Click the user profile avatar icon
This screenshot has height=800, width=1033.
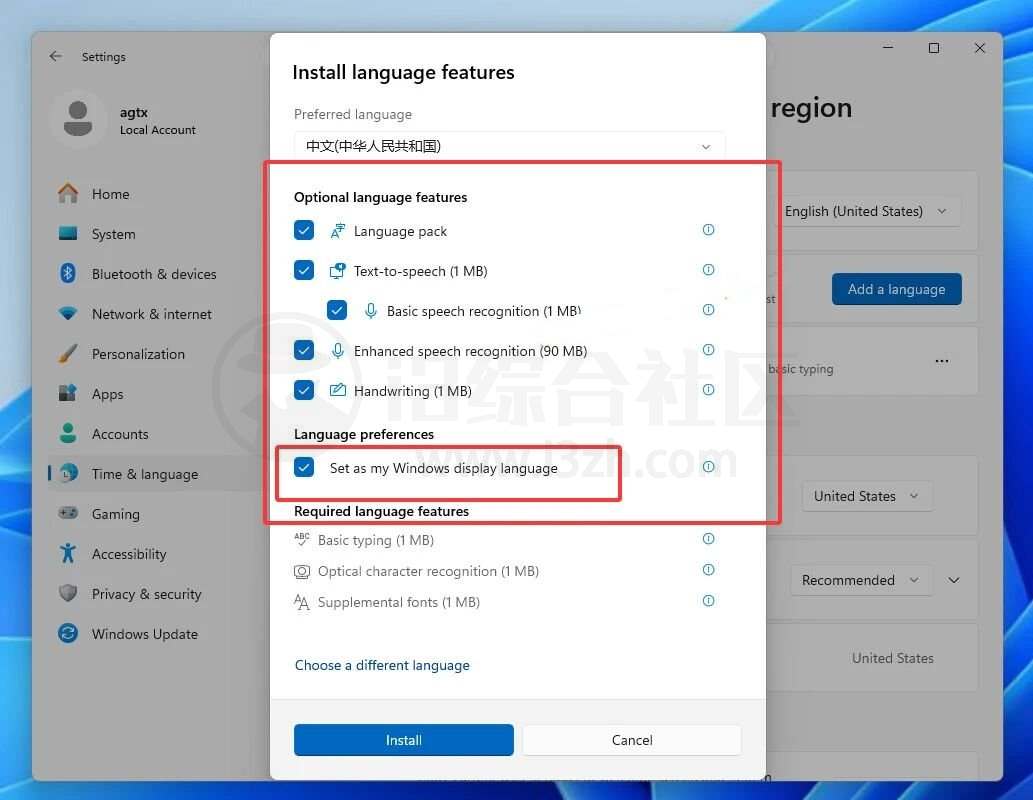[x=78, y=120]
